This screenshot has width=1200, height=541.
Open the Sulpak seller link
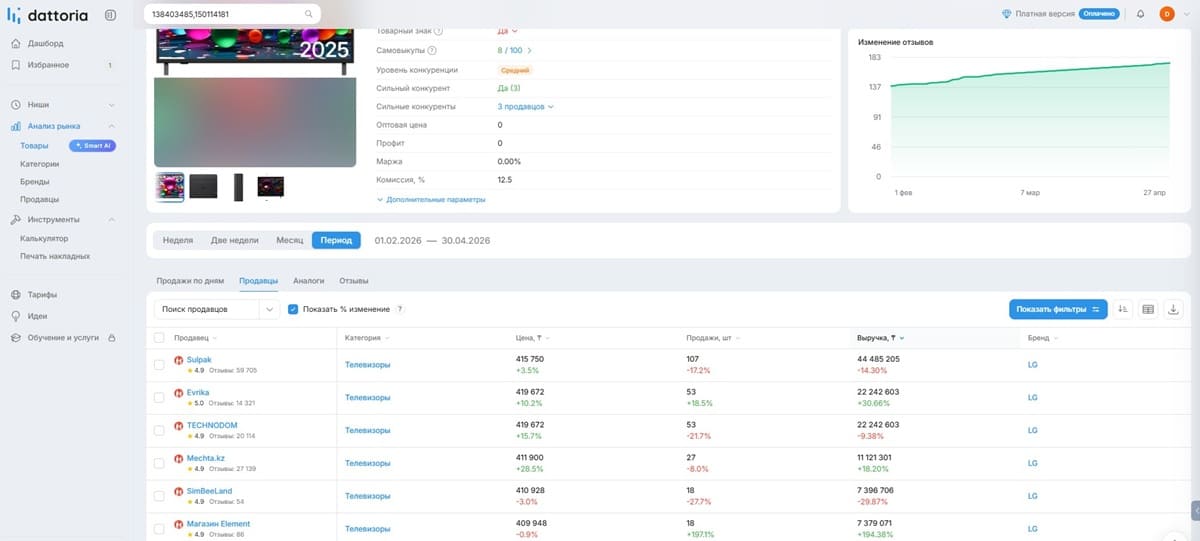199,359
